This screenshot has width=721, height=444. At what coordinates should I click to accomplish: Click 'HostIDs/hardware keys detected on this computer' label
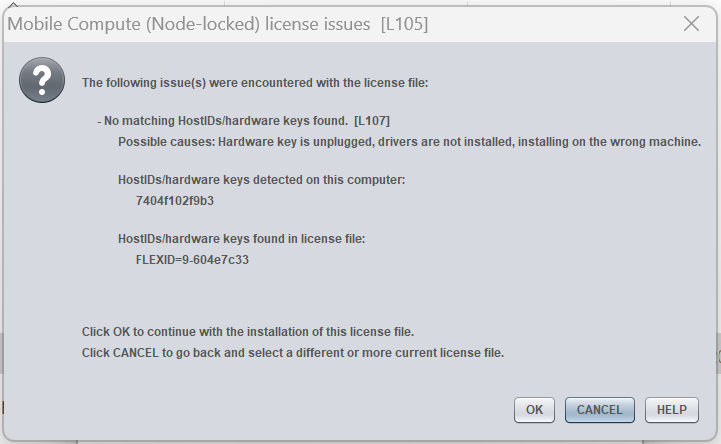[261, 180]
